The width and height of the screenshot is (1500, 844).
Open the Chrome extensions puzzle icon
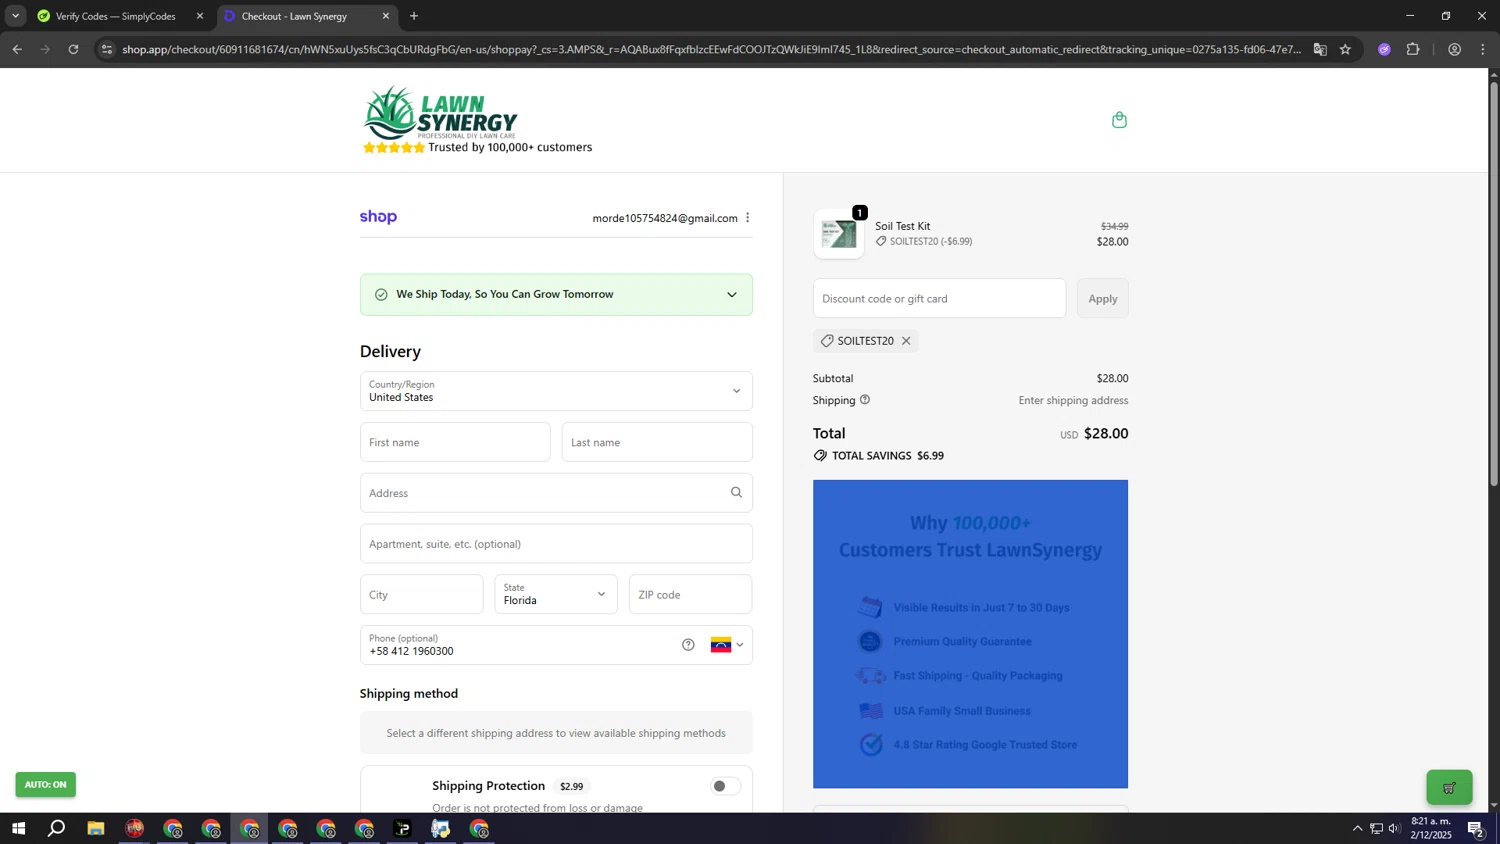click(x=1413, y=49)
